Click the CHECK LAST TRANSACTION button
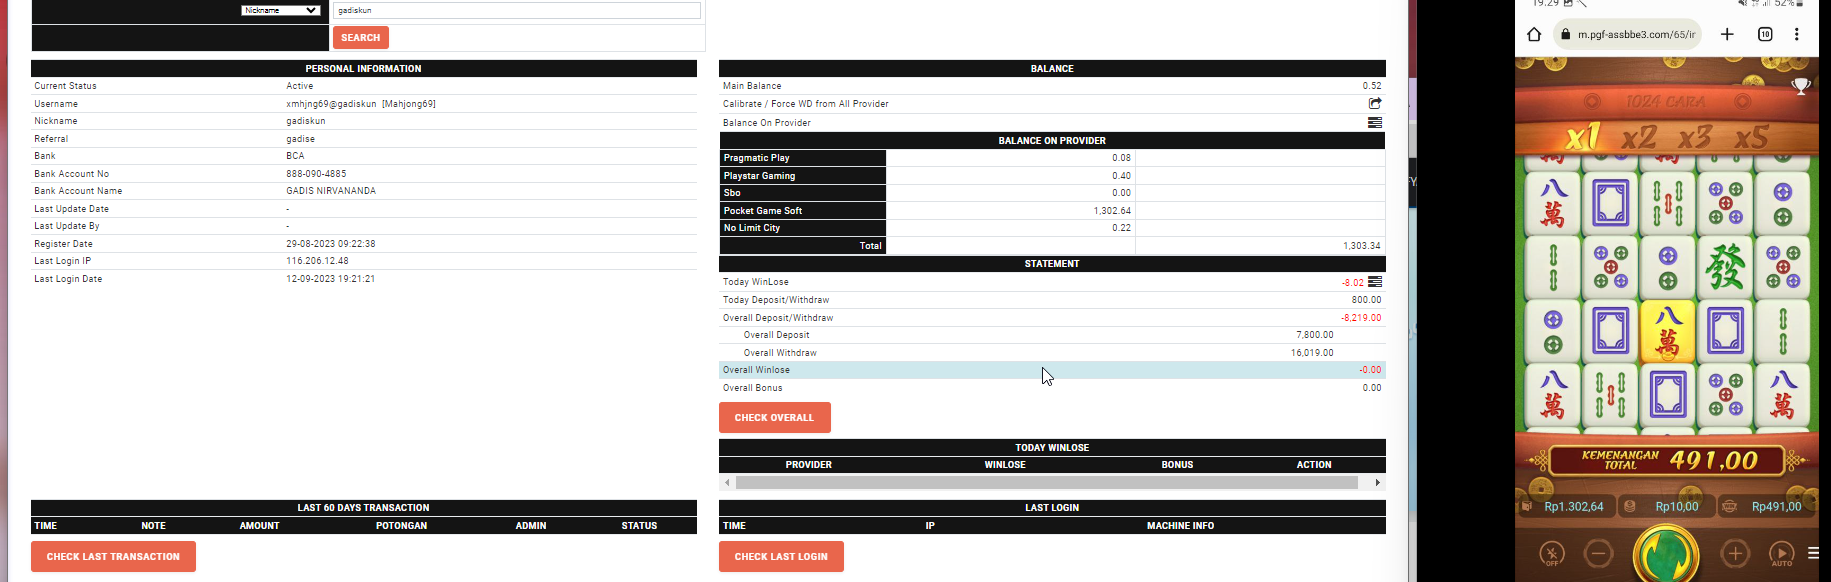1831x582 pixels. coord(113,556)
